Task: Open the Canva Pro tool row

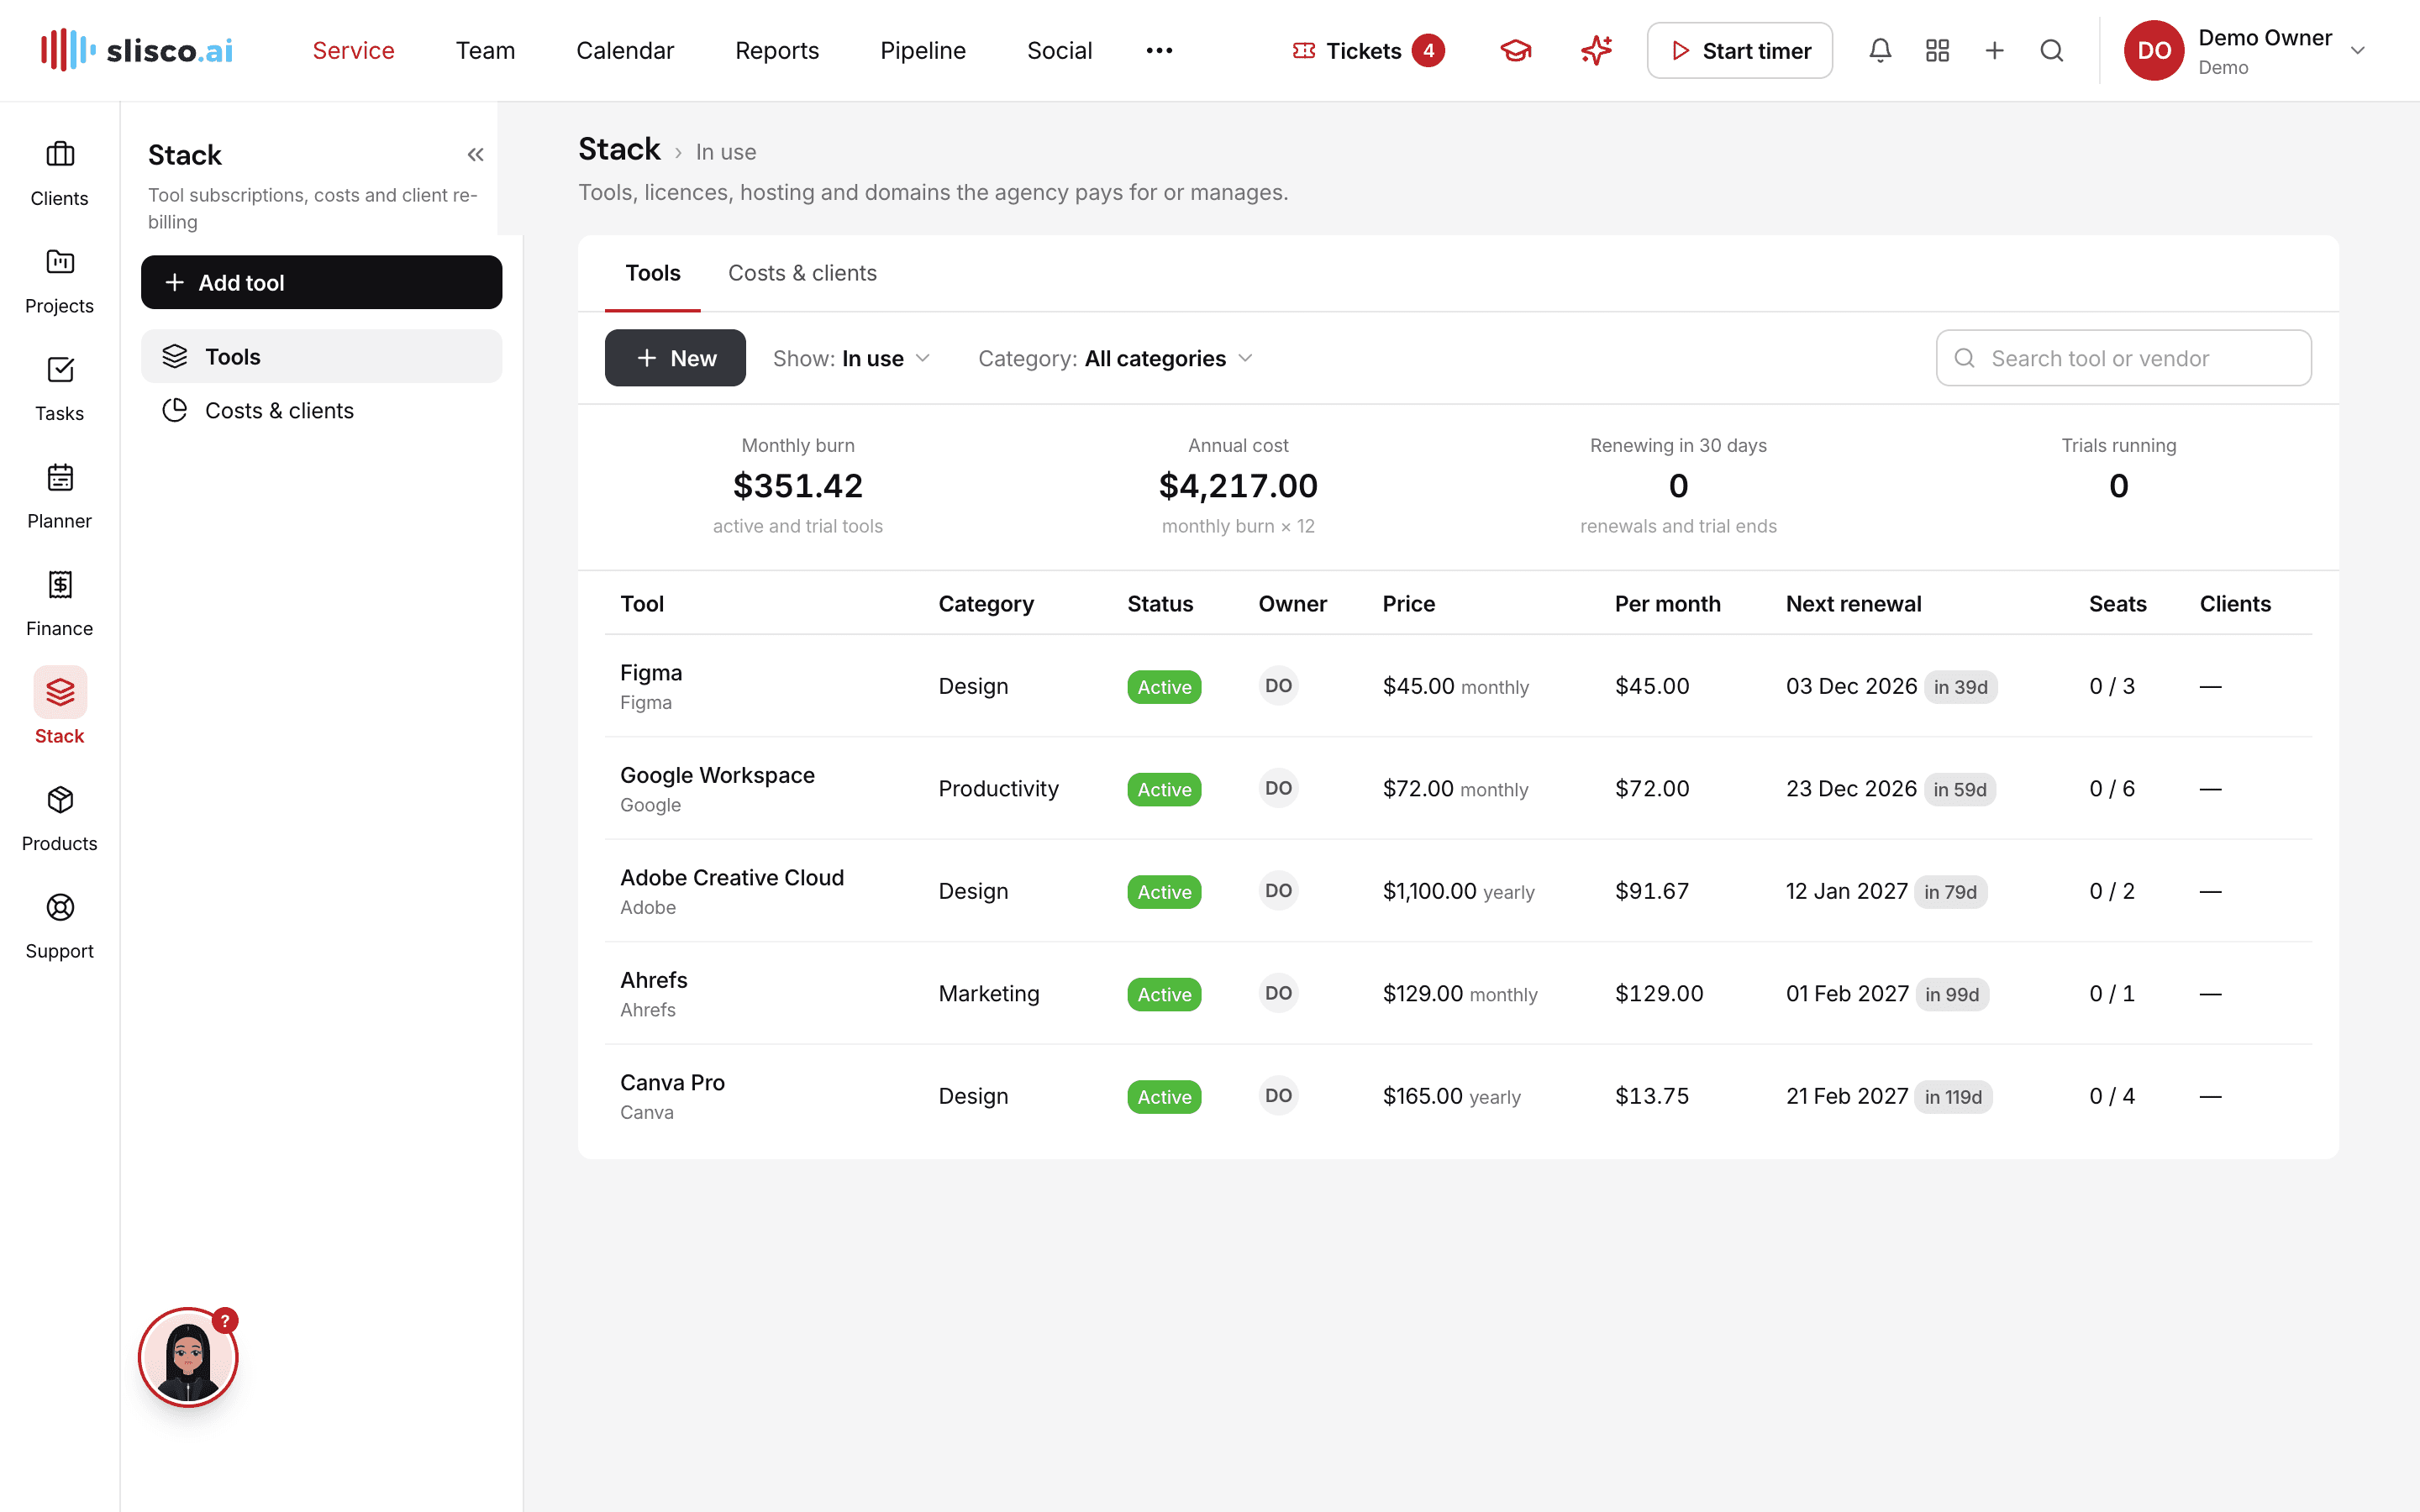Action: [x=1458, y=1096]
